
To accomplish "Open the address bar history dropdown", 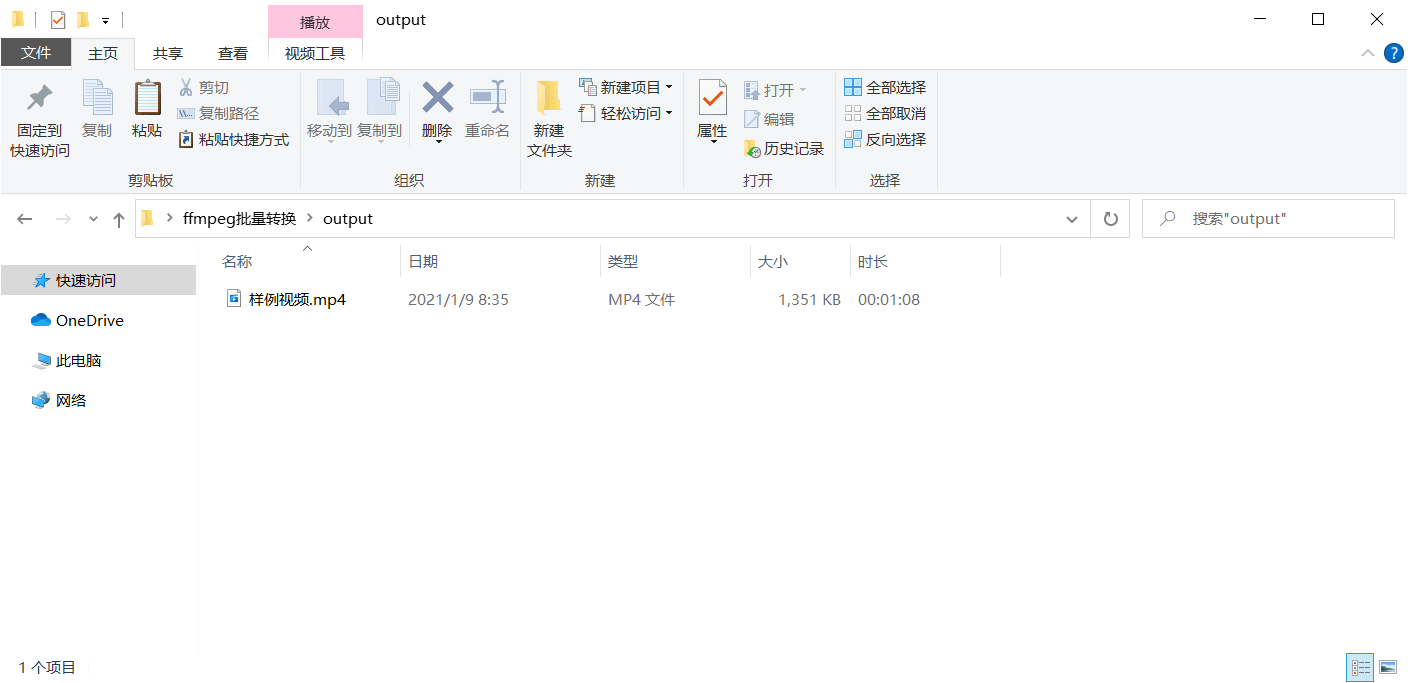I will click(x=1072, y=219).
